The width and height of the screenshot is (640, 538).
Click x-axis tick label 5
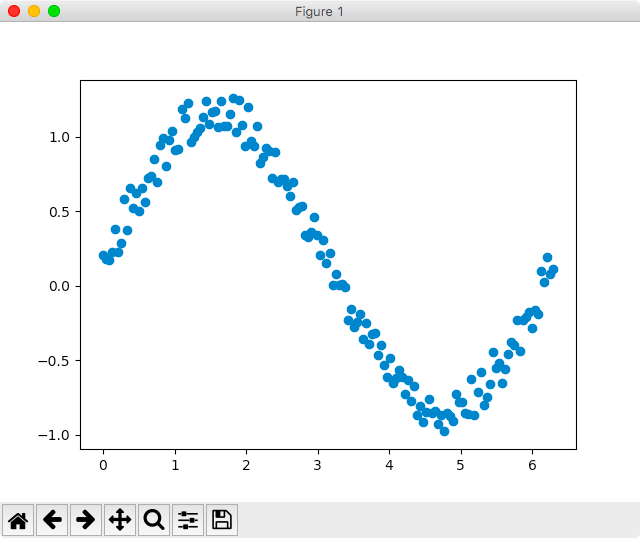click(x=460, y=465)
